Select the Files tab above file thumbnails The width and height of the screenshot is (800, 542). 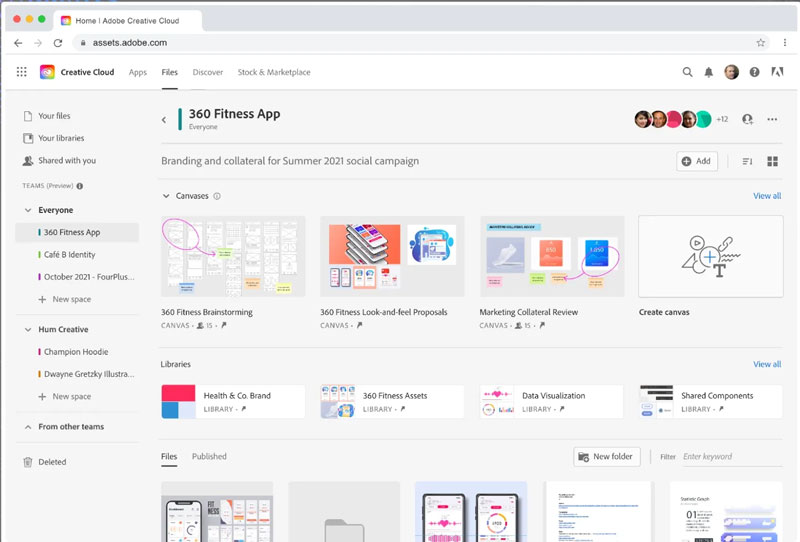[x=169, y=456]
